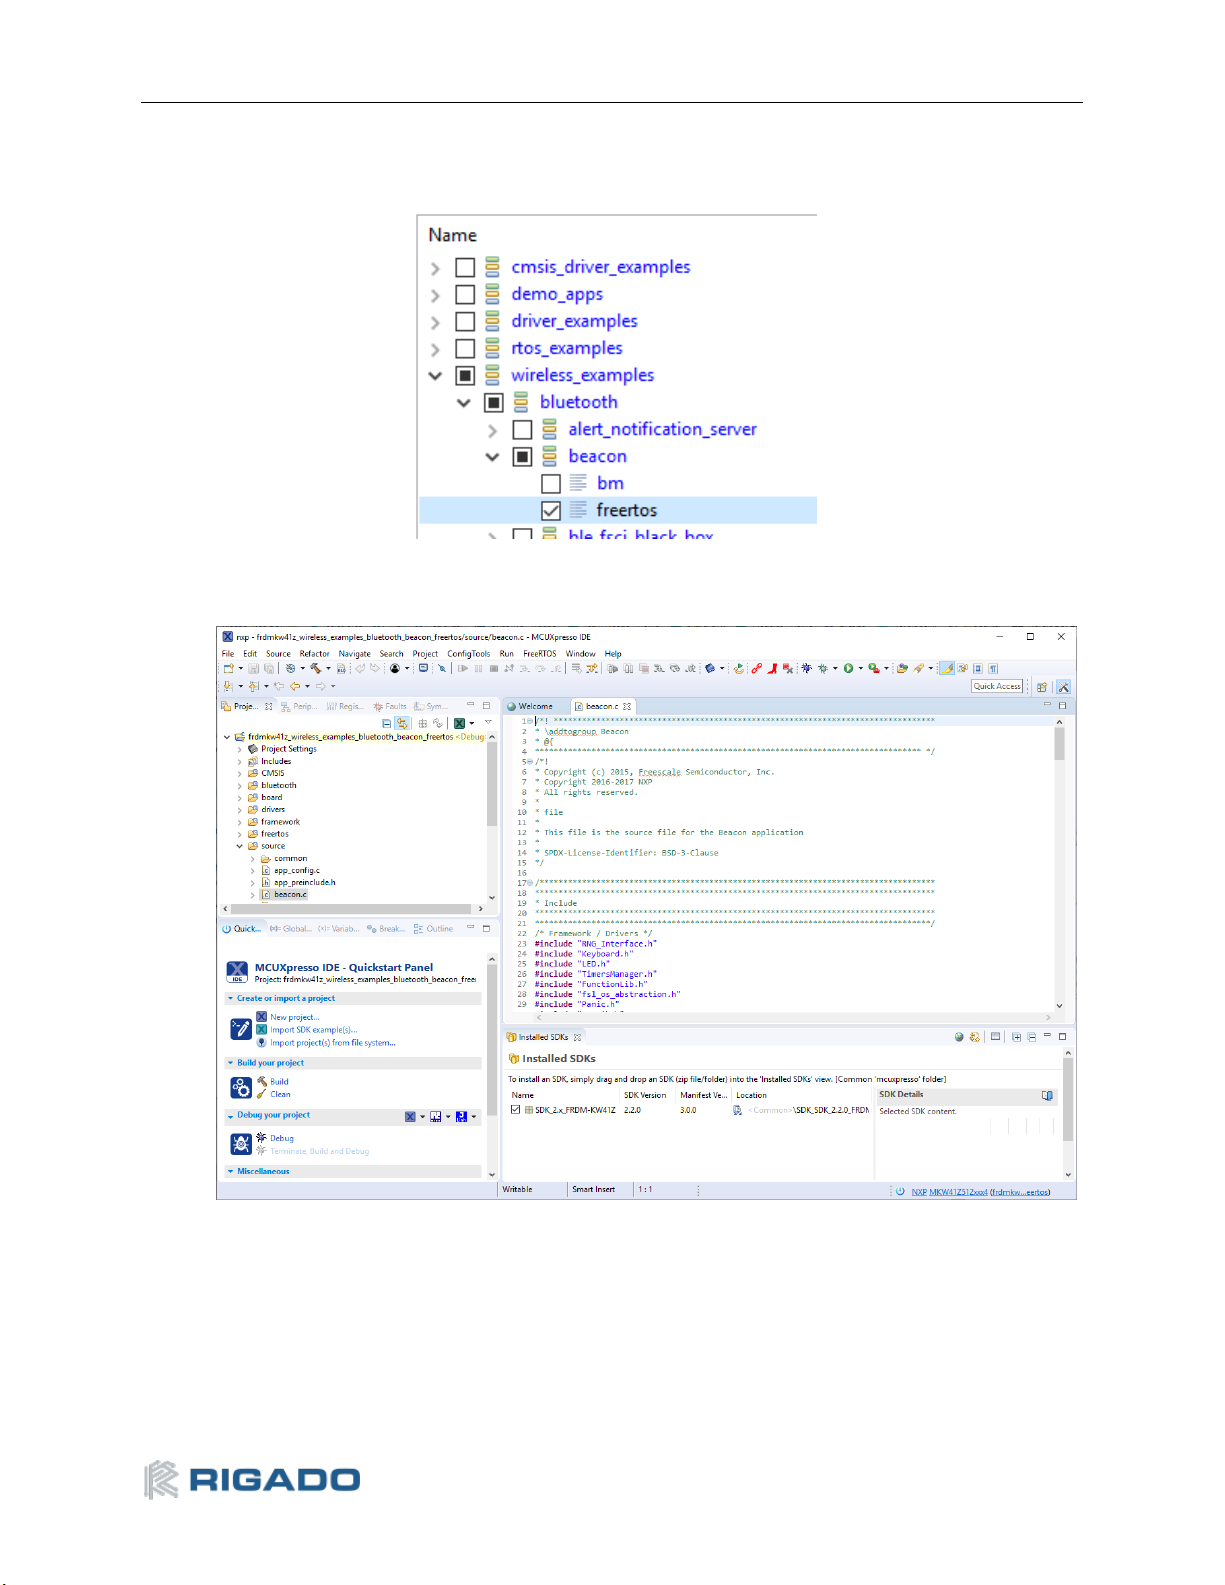Image resolution: width=1225 pixels, height=1585 pixels.
Task: Click the pencil icon under Create or import
Action: click(x=241, y=1029)
